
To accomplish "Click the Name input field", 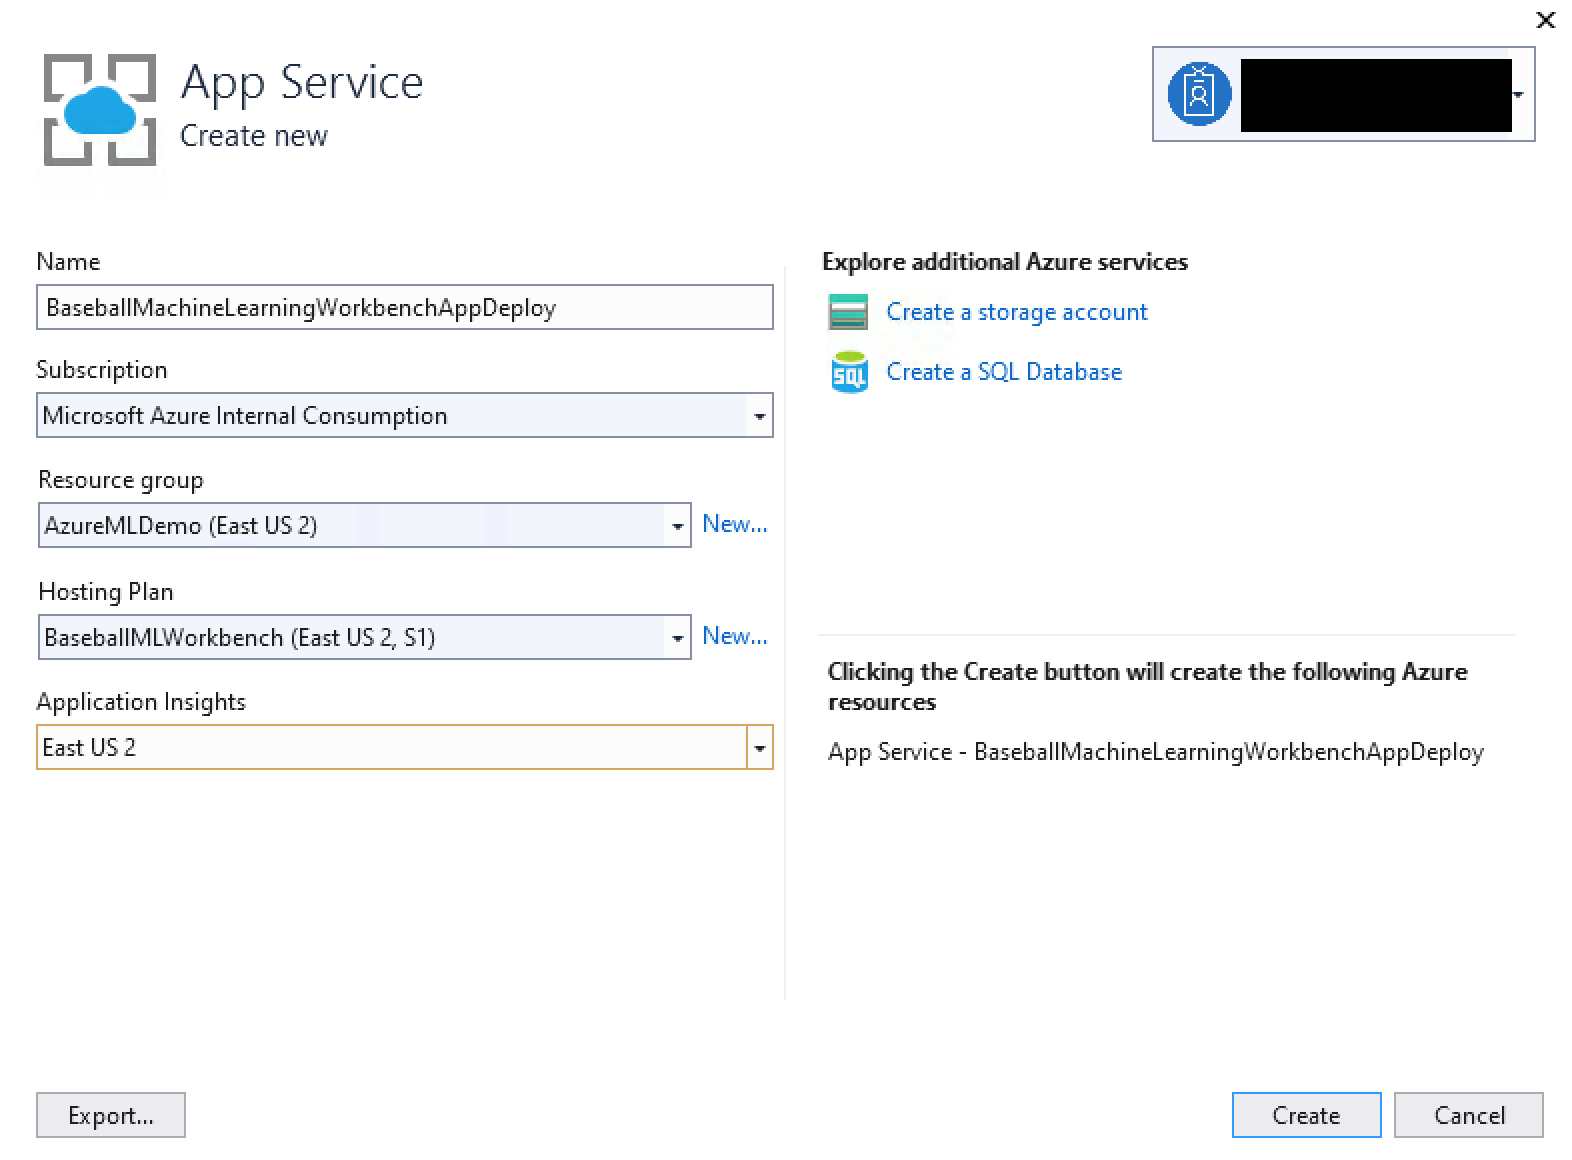I will [405, 308].
